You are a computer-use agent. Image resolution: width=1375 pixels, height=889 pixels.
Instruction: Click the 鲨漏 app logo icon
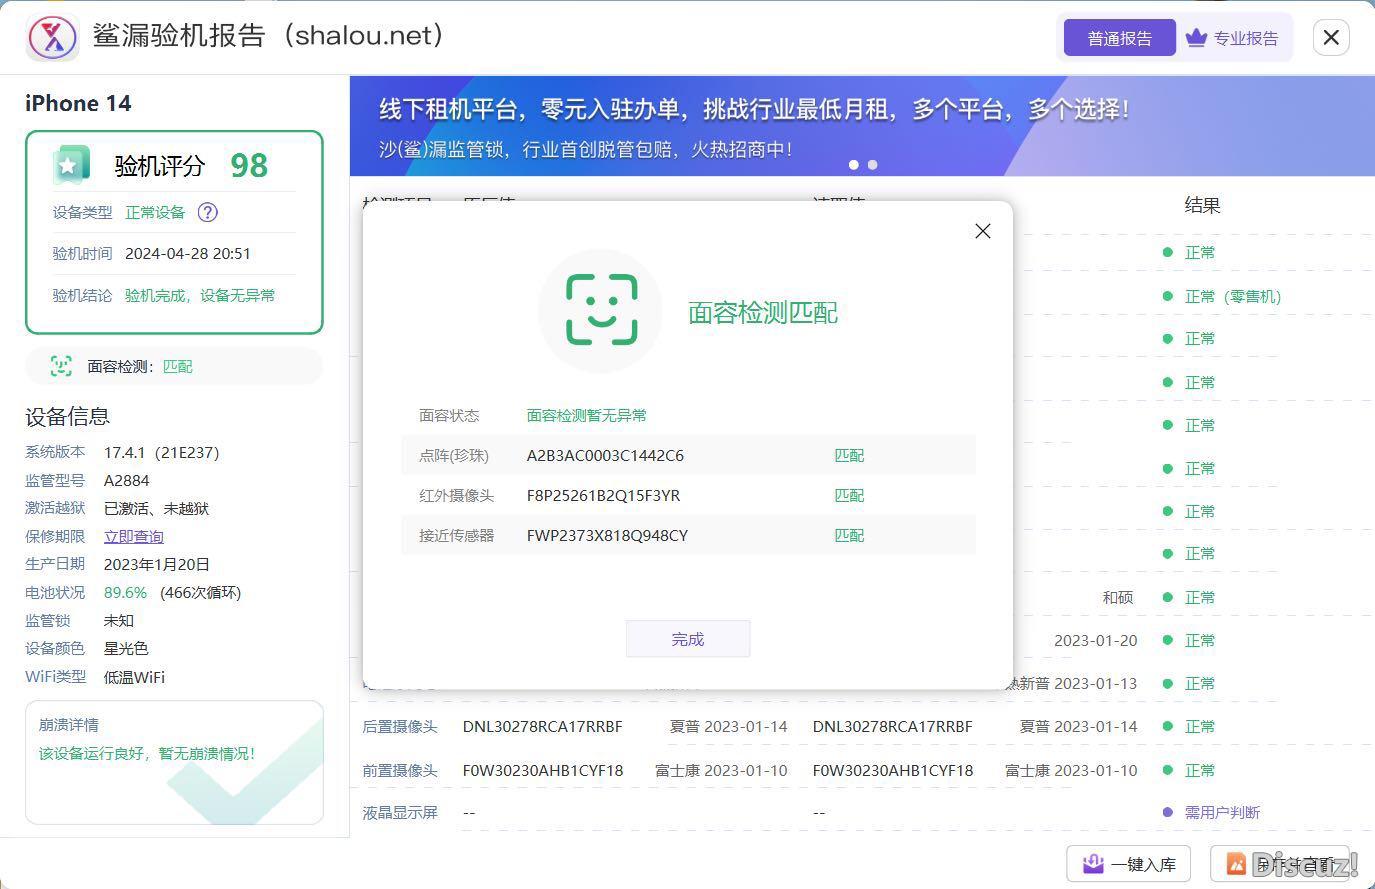click(x=53, y=37)
